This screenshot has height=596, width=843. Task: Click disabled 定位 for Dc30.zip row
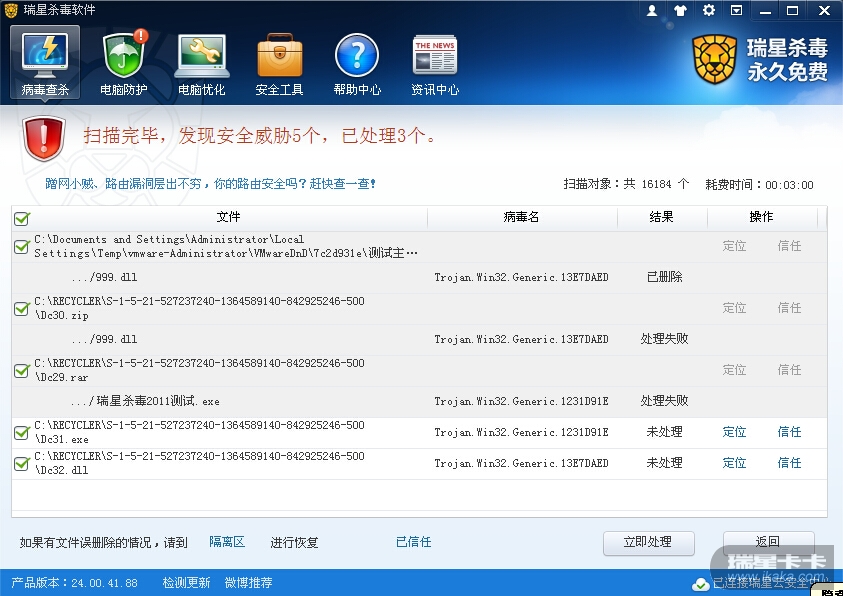coord(734,308)
